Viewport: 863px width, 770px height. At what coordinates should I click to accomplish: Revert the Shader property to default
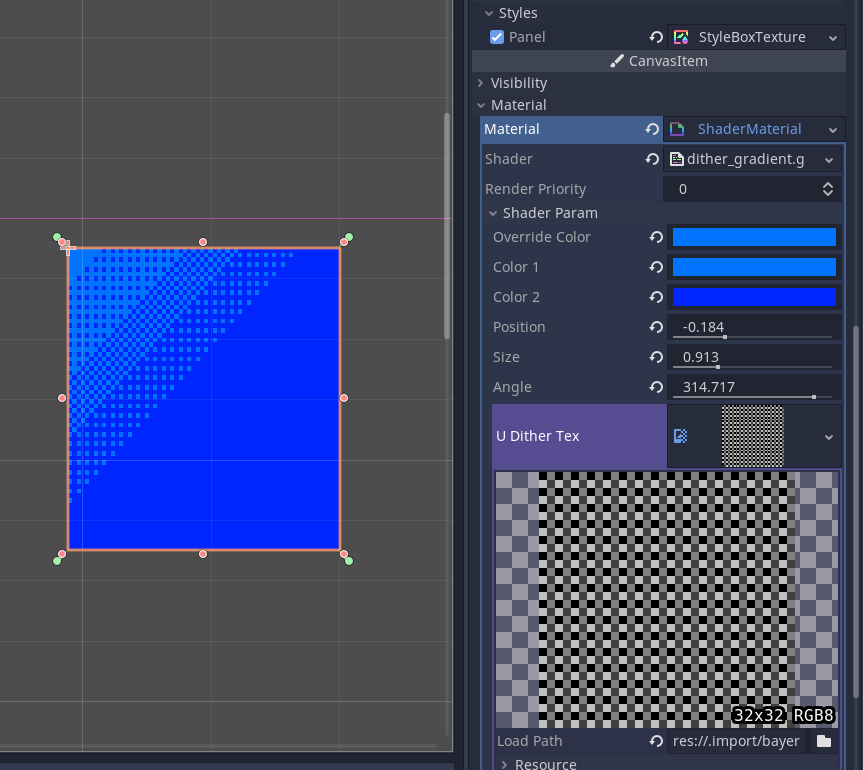point(652,159)
